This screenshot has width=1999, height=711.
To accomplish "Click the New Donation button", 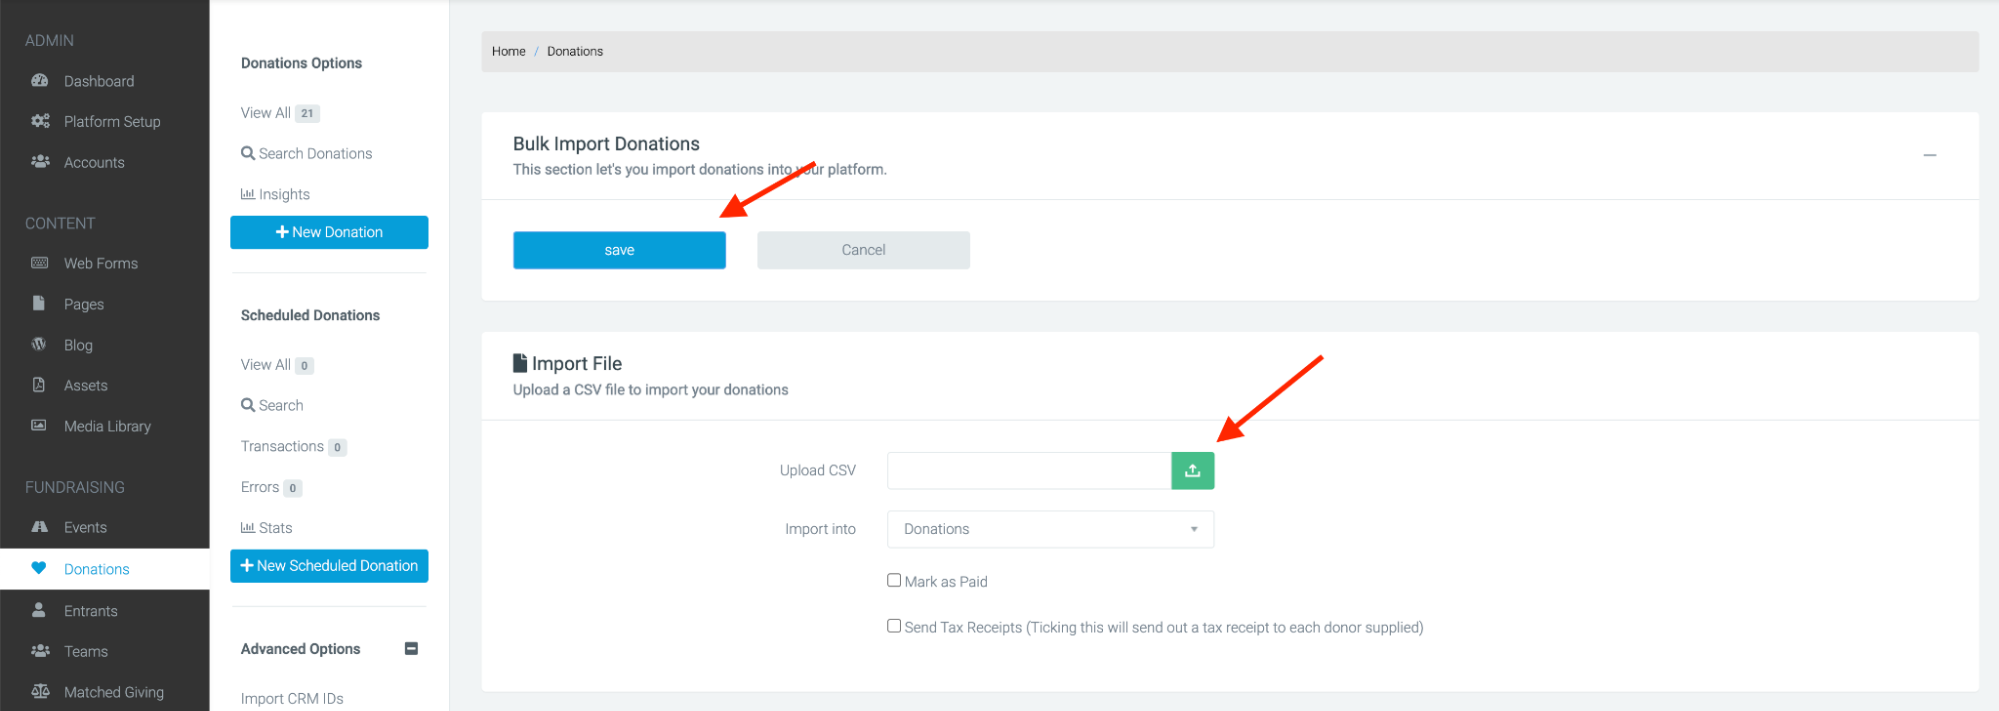I will pos(329,232).
